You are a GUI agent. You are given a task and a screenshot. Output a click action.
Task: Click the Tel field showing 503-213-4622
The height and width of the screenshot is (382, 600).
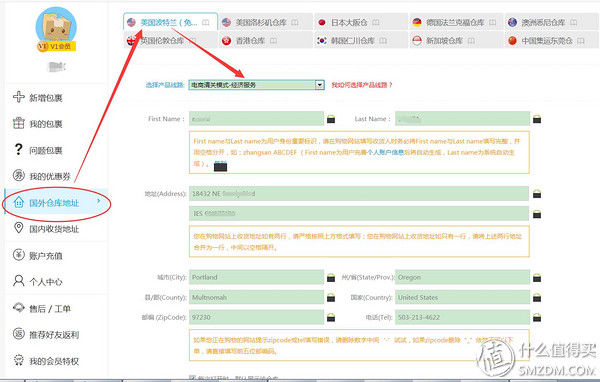tap(463, 317)
